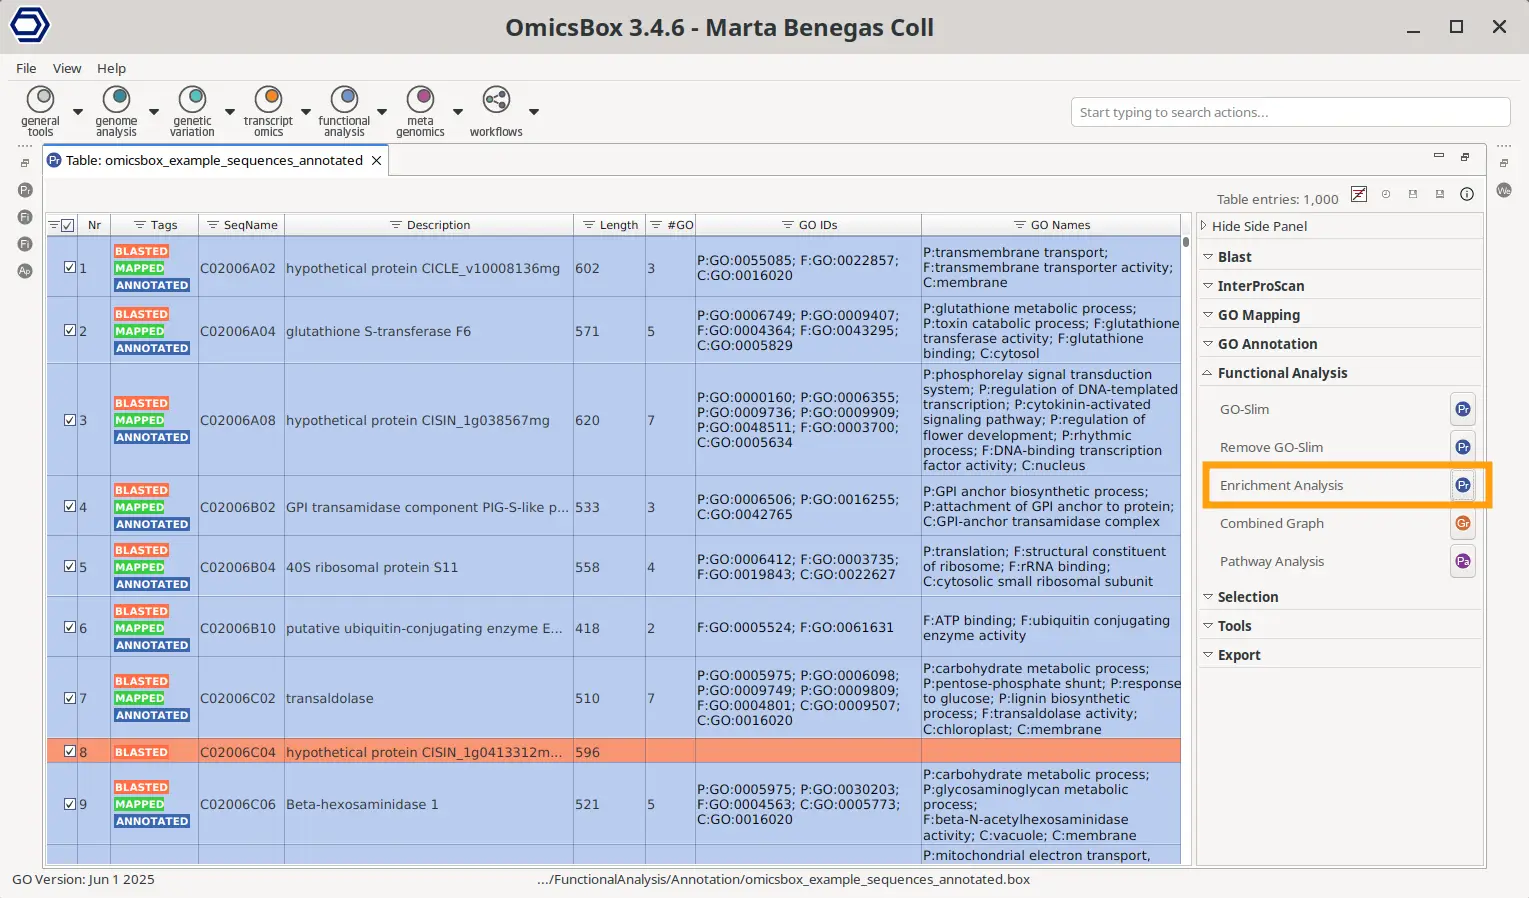This screenshot has width=1529, height=898.
Task: Uncheck row 6 checkbox for C02006B10
Action: coord(70,627)
